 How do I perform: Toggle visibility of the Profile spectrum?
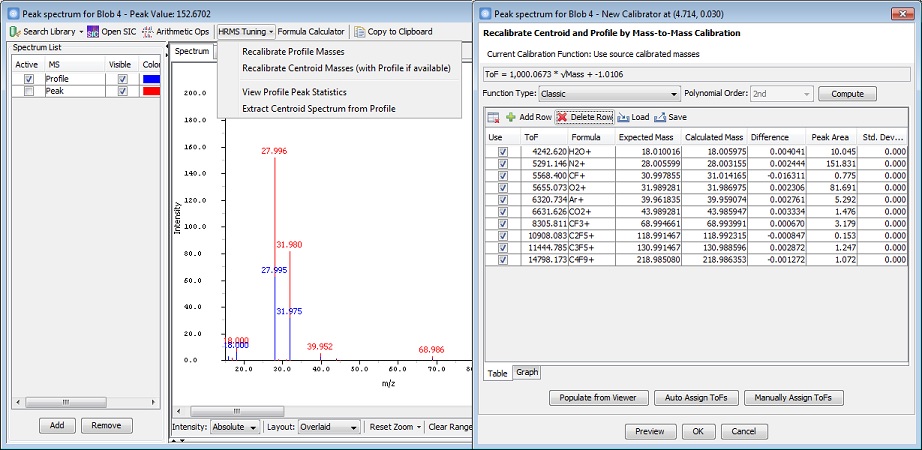tap(122, 79)
